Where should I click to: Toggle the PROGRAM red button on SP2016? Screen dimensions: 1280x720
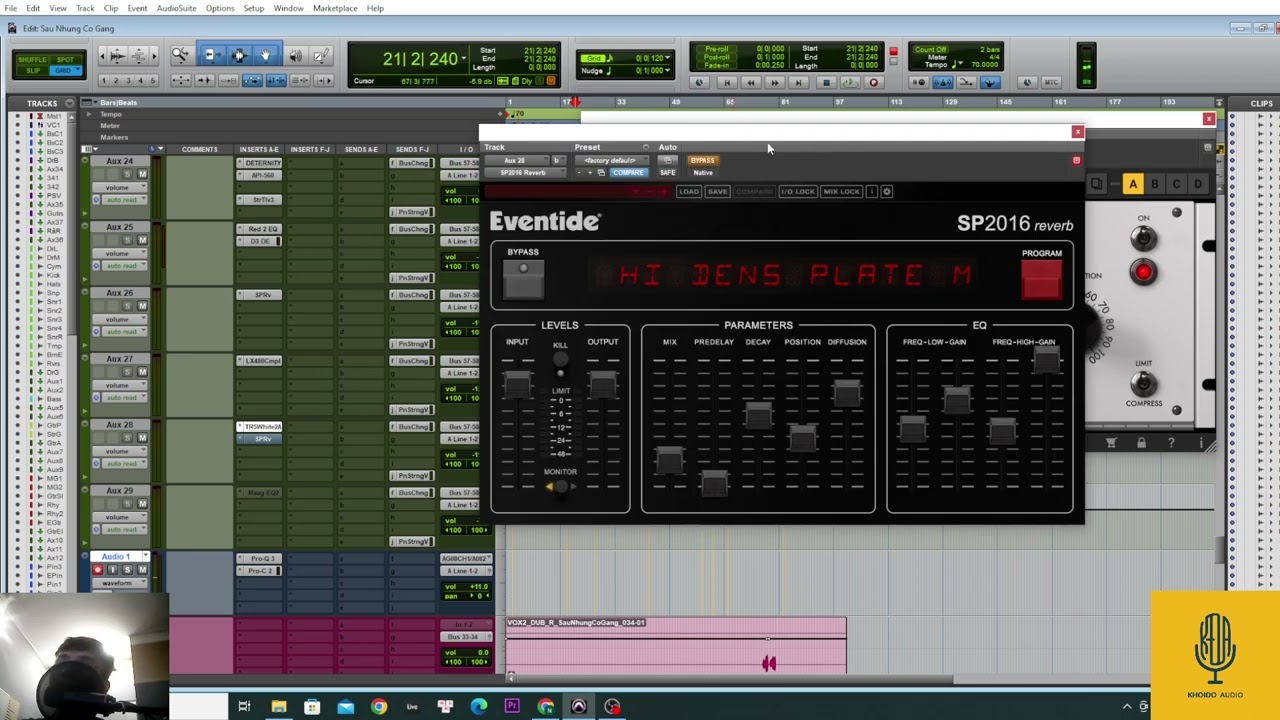pyautogui.click(x=1042, y=279)
